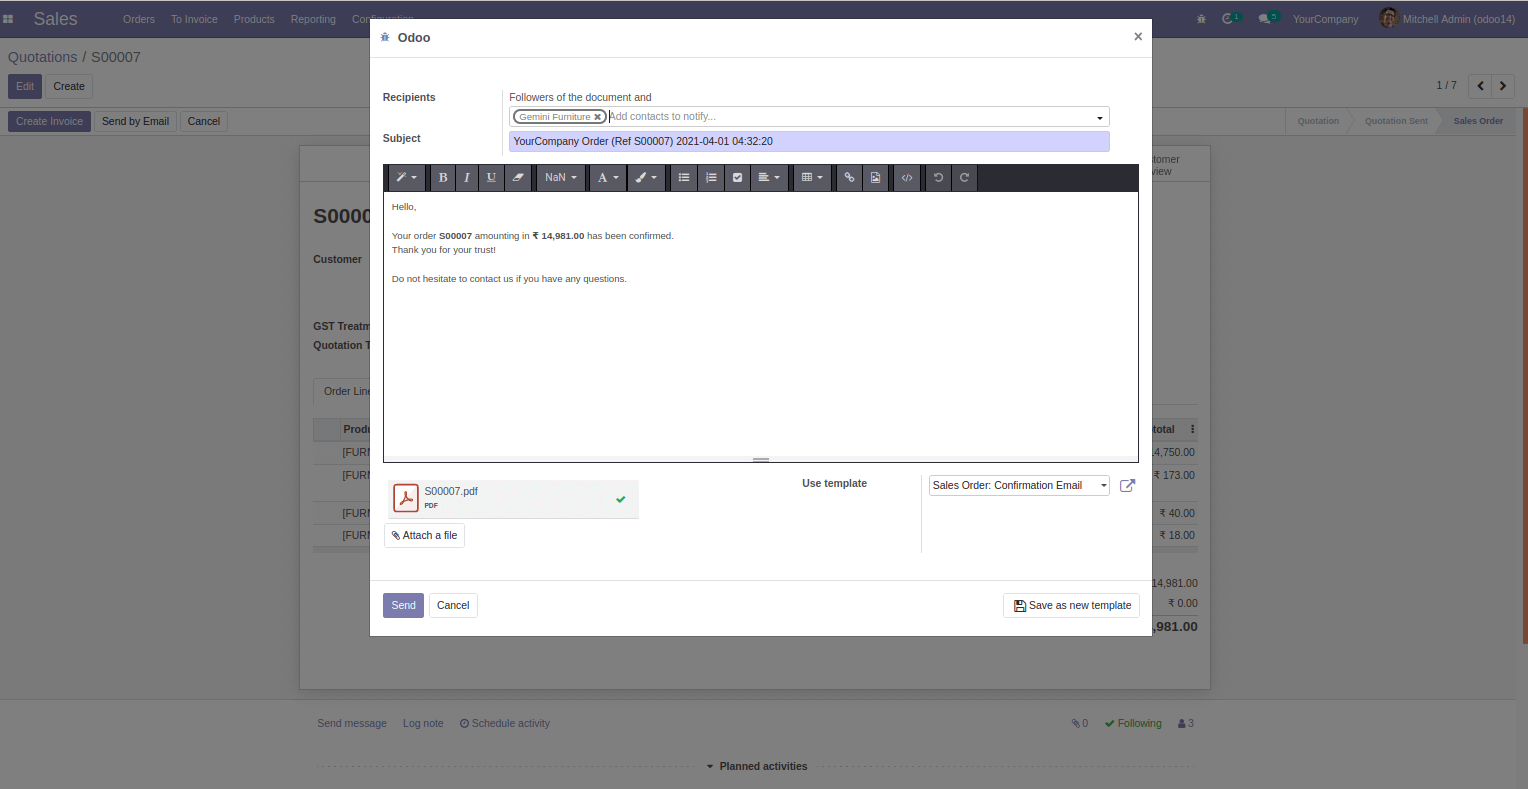Toggle italic formatting in editor
Viewport: 1528px width, 789px height.
(x=467, y=178)
